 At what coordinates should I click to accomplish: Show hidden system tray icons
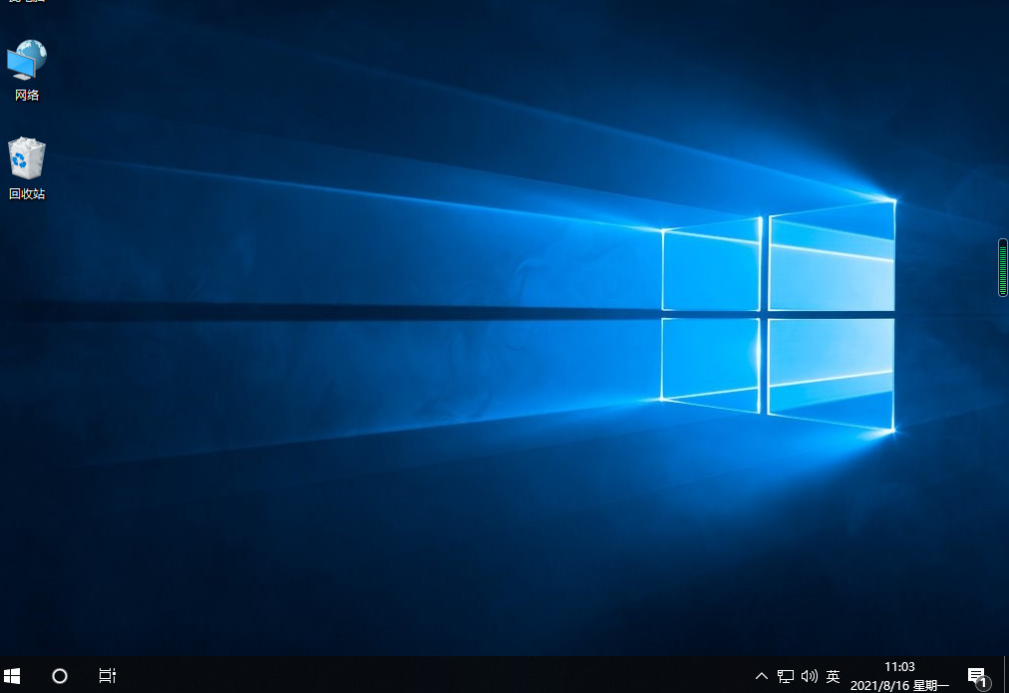(x=761, y=676)
